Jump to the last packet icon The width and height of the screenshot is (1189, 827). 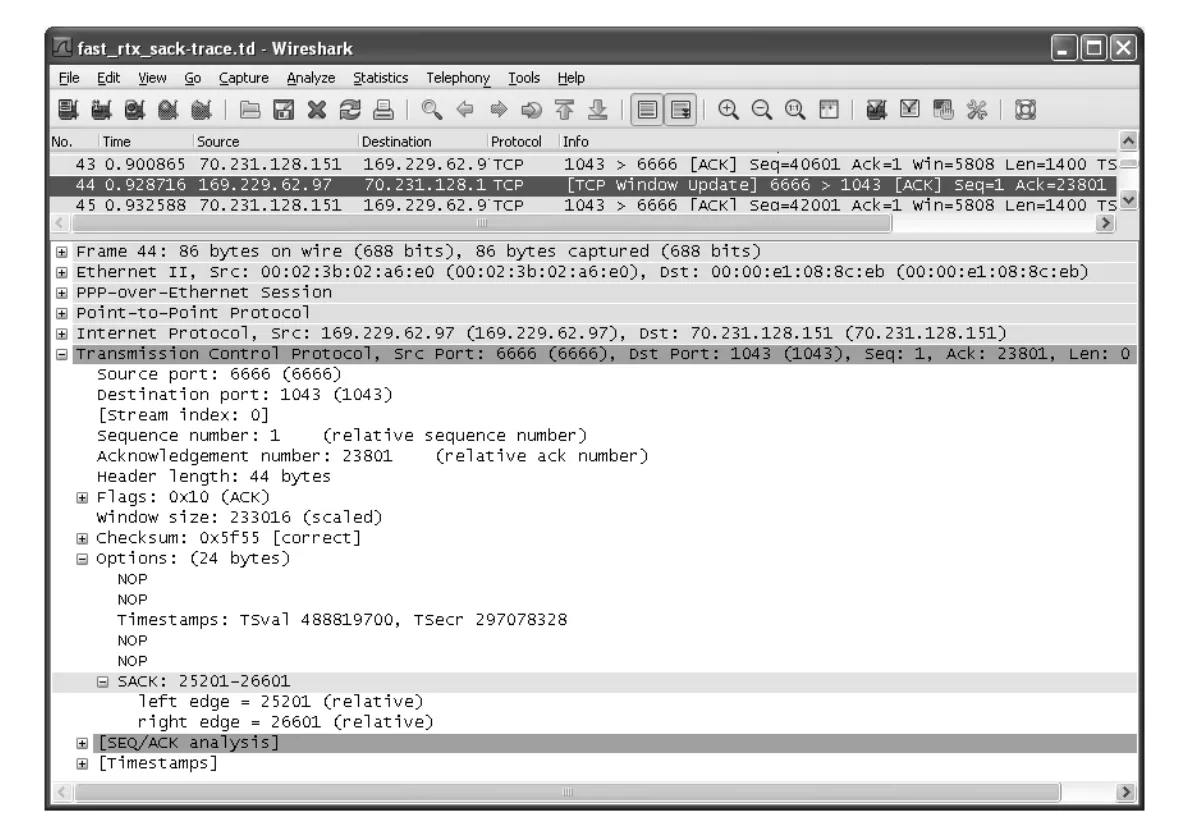click(598, 111)
